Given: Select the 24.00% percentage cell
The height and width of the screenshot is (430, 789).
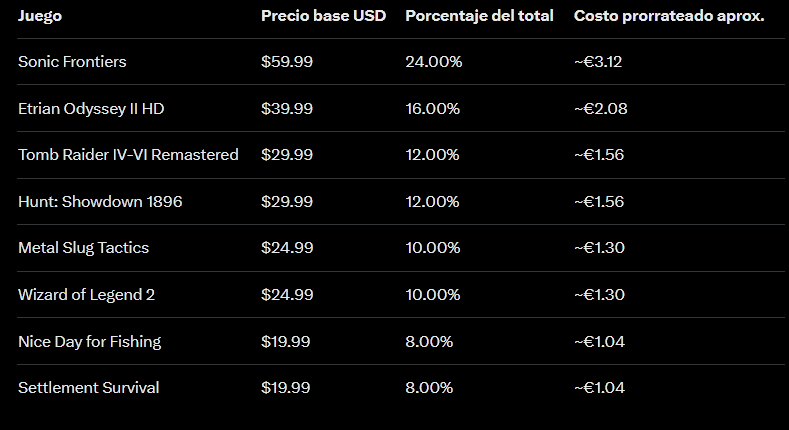Looking at the screenshot, I should click(x=433, y=62).
